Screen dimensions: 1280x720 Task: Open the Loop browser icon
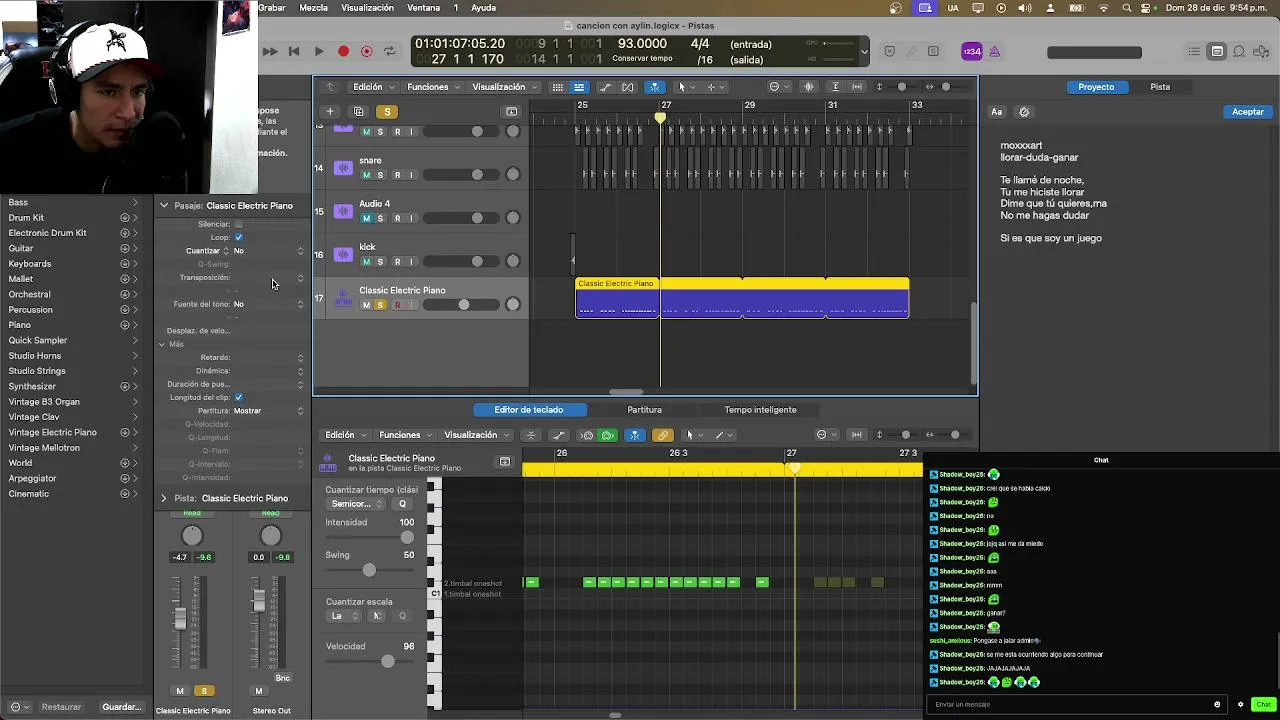[1239, 52]
